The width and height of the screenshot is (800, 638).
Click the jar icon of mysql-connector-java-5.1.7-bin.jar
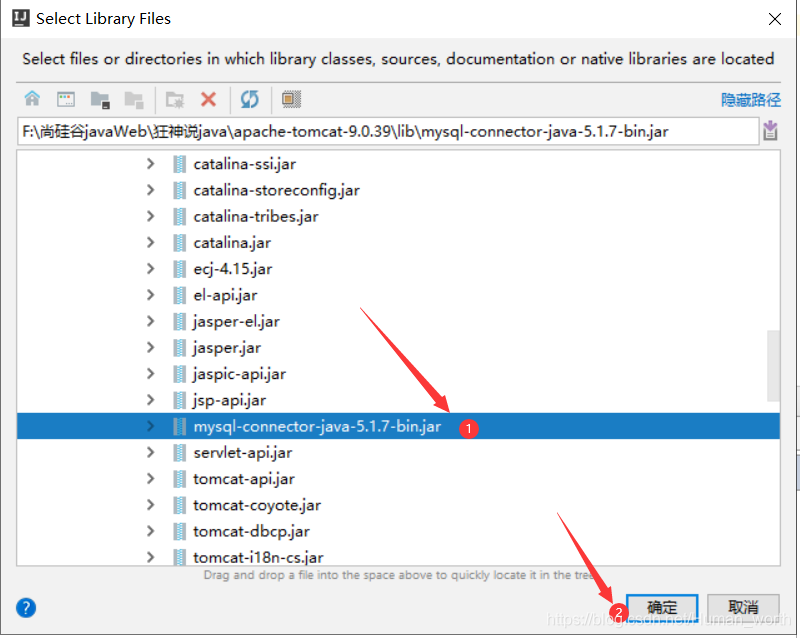pyautogui.click(x=179, y=426)
